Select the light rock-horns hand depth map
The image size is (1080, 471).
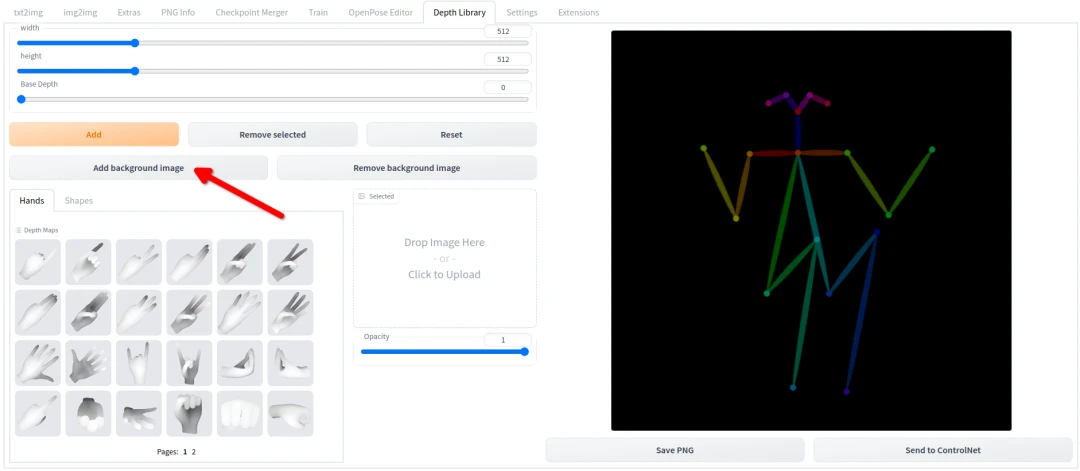coord(139,362)
